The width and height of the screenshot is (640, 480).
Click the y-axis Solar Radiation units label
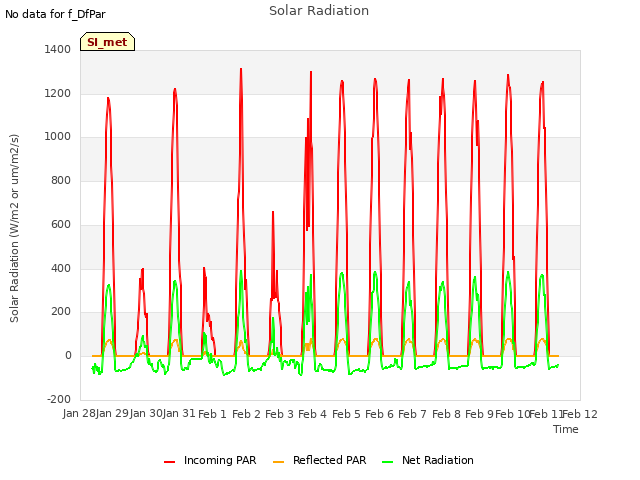click(x=14, y=228)
